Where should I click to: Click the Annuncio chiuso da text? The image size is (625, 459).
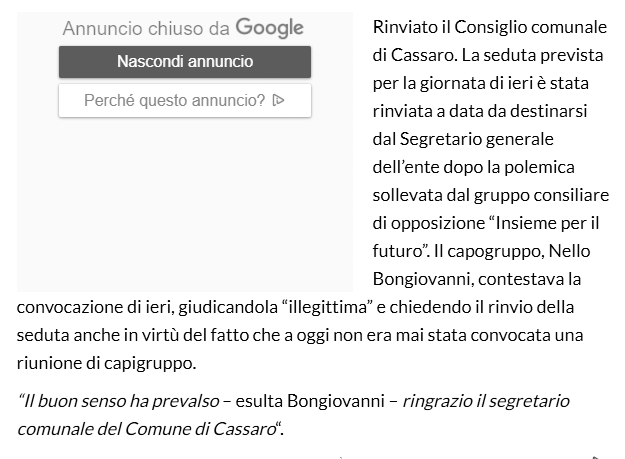(x=146, y=29)
